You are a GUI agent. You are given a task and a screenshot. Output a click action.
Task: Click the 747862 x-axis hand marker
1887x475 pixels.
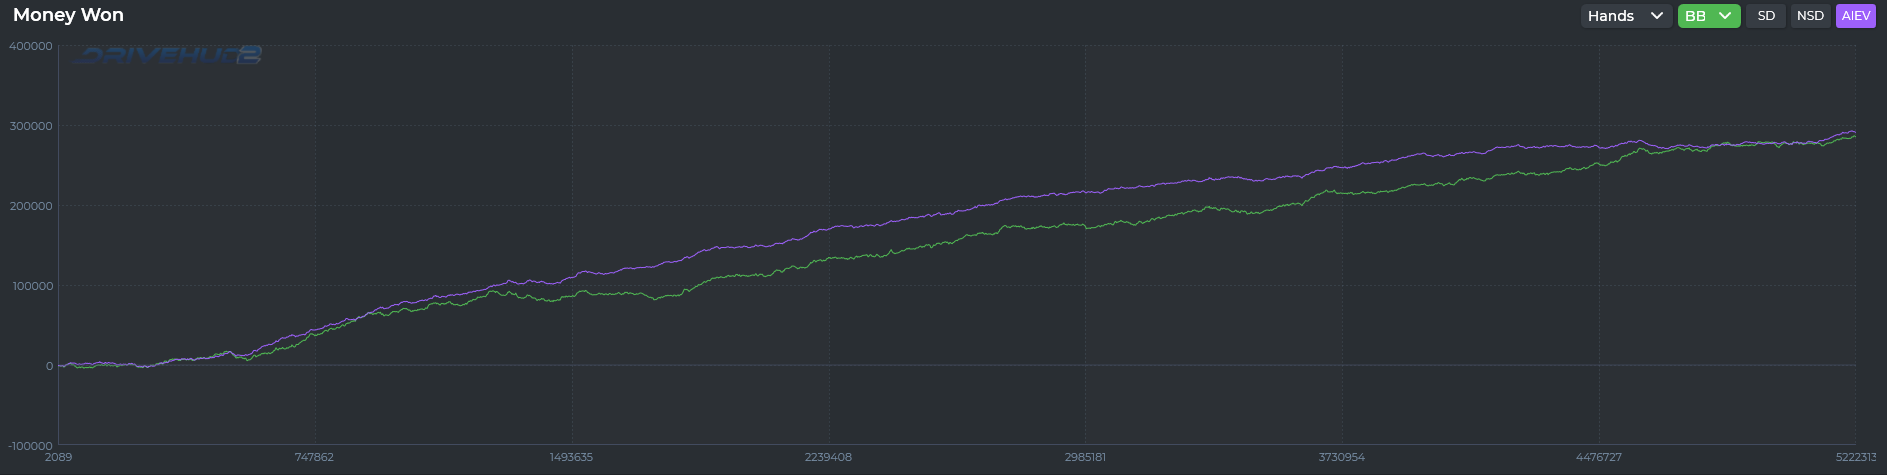pyautogui.click(x=314, y=457)
